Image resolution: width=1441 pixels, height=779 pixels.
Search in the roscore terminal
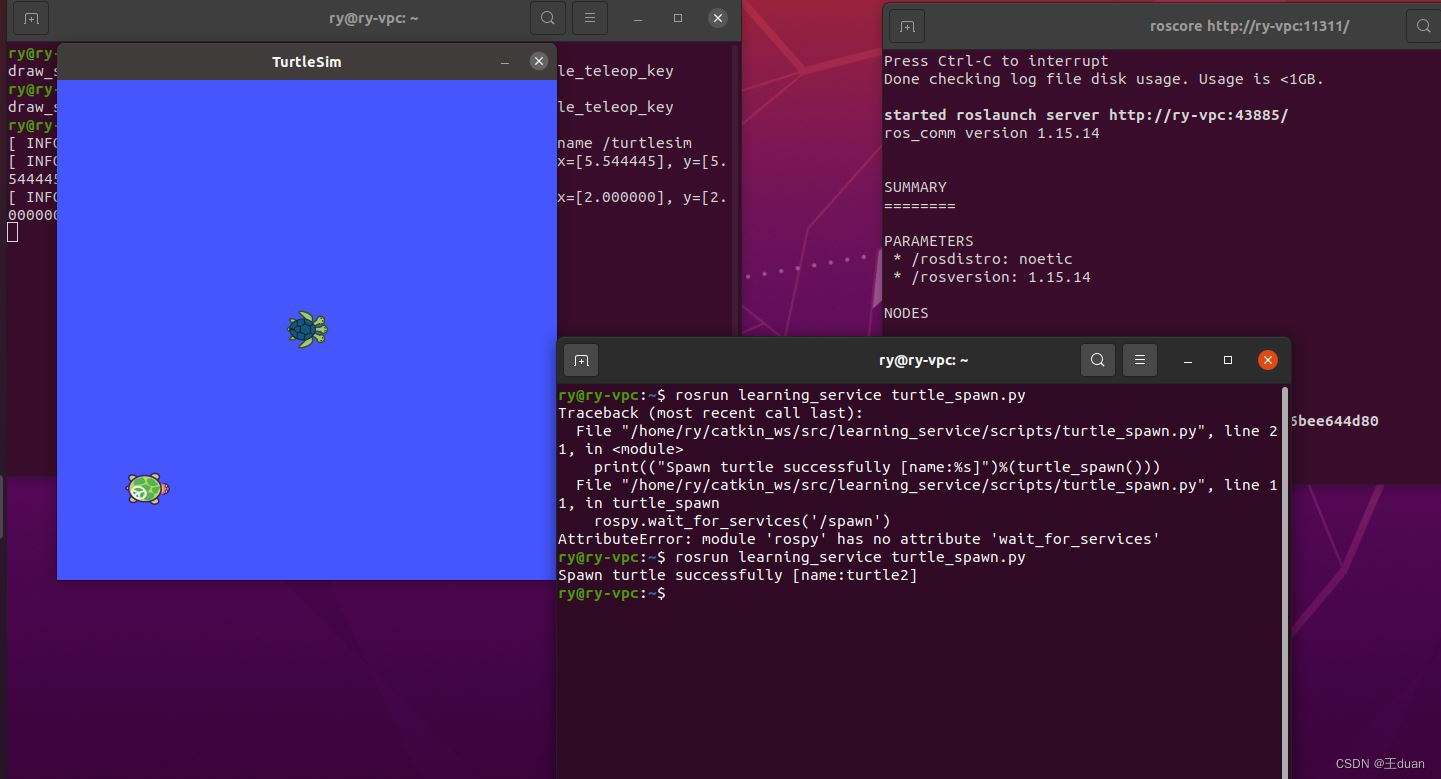[x=1423, y=26]
